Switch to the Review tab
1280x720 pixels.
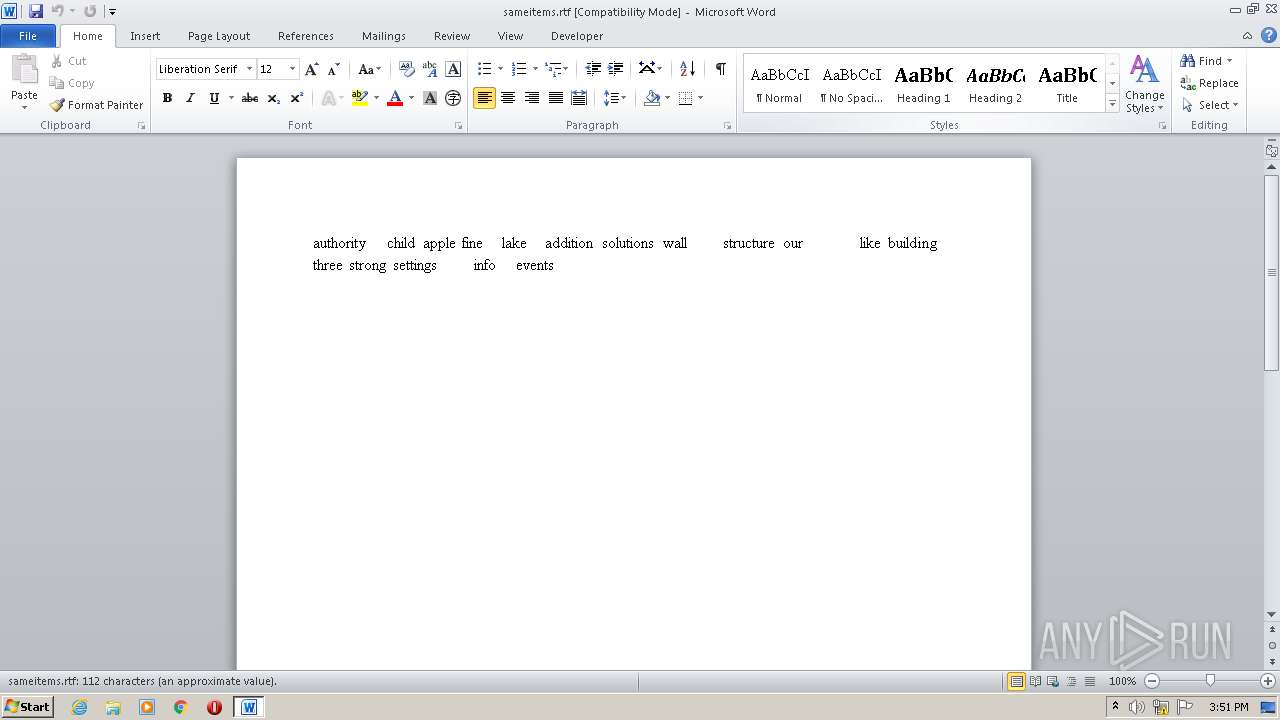coord(452,36)
